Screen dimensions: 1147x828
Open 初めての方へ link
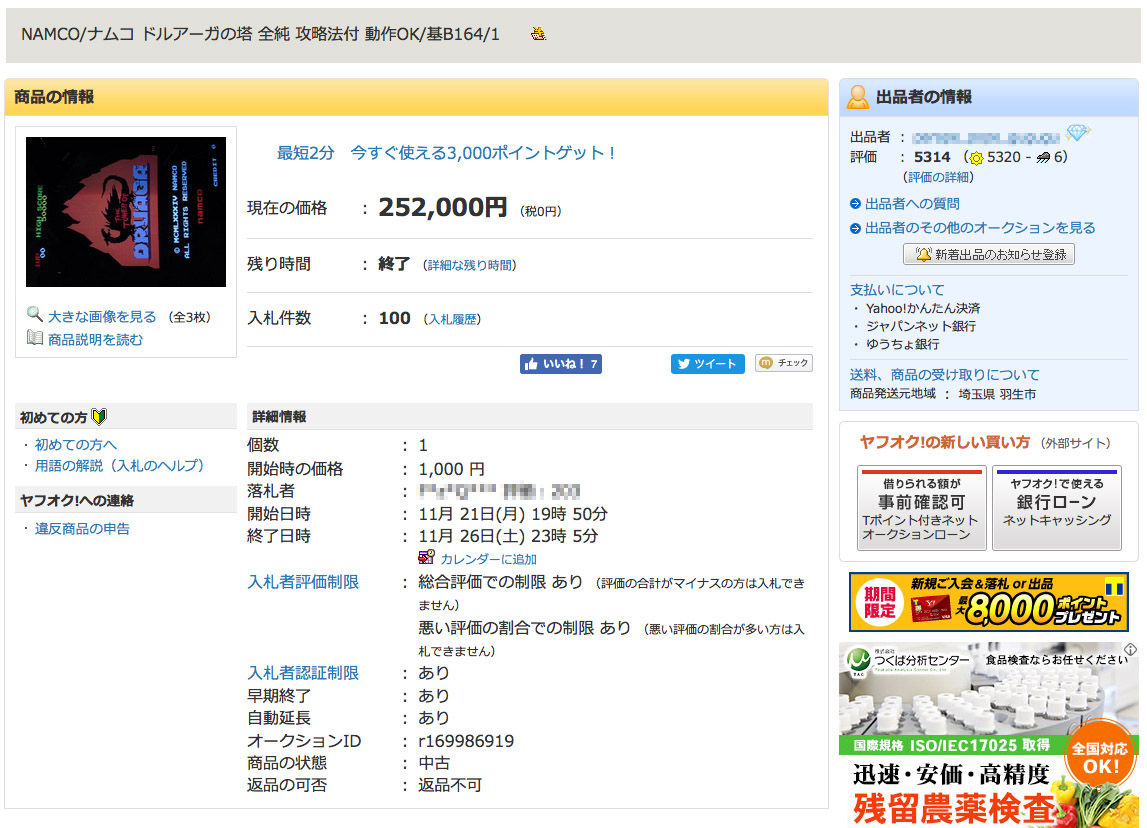point(76,445)
